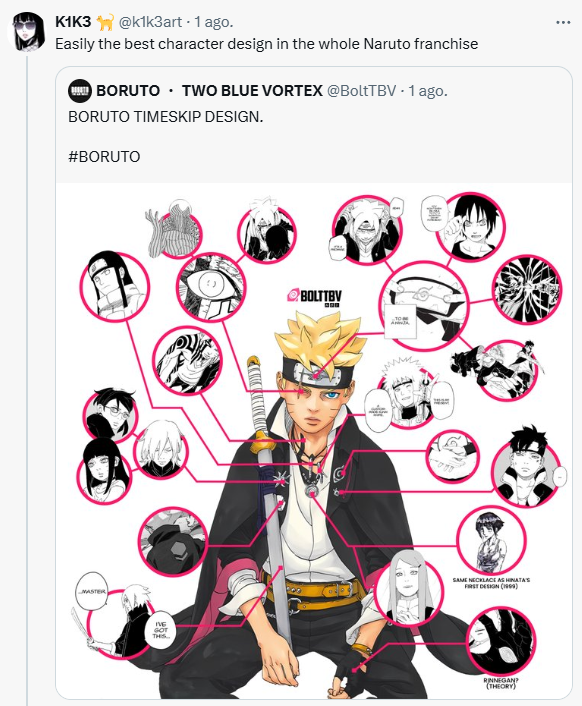Open the #BORUTO hashtag
This screenshot has height=706, width=582.
(x=104, y=157)
